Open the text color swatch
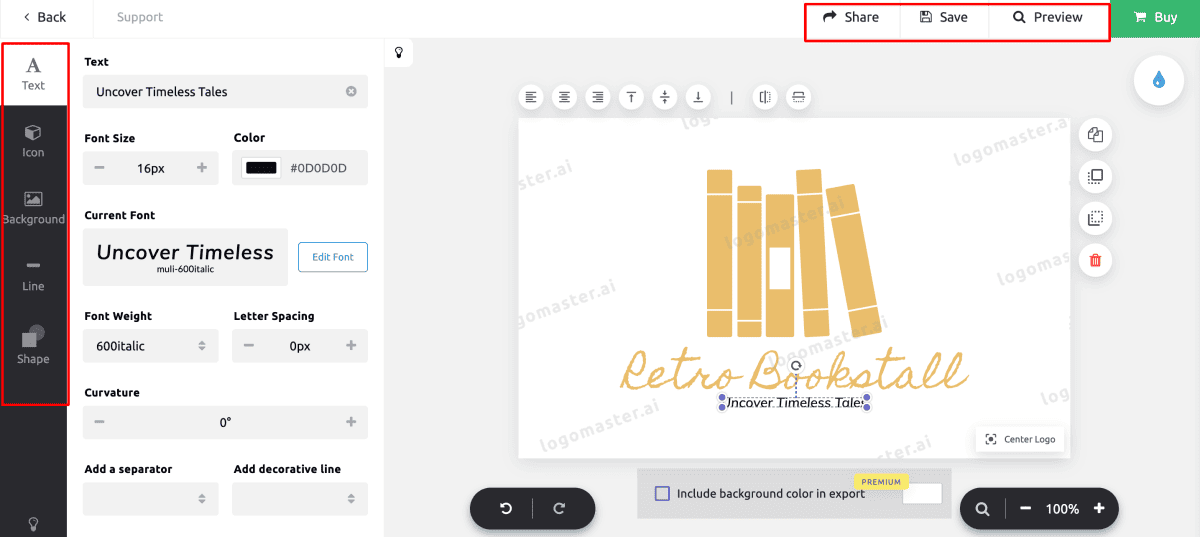Viewport: 1200px width, 537px height. pyautogui.click(x=262, y=168)
